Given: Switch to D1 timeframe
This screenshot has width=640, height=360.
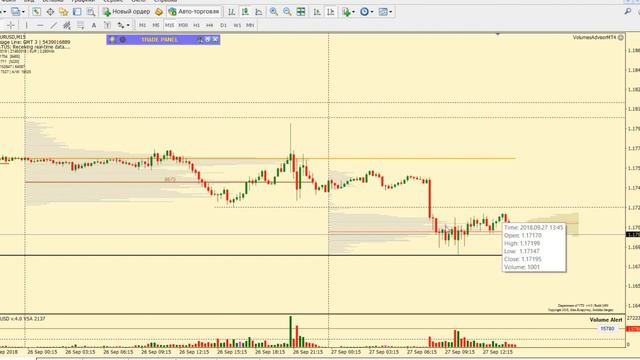Looking at the screenshot, I should (223, 25).
